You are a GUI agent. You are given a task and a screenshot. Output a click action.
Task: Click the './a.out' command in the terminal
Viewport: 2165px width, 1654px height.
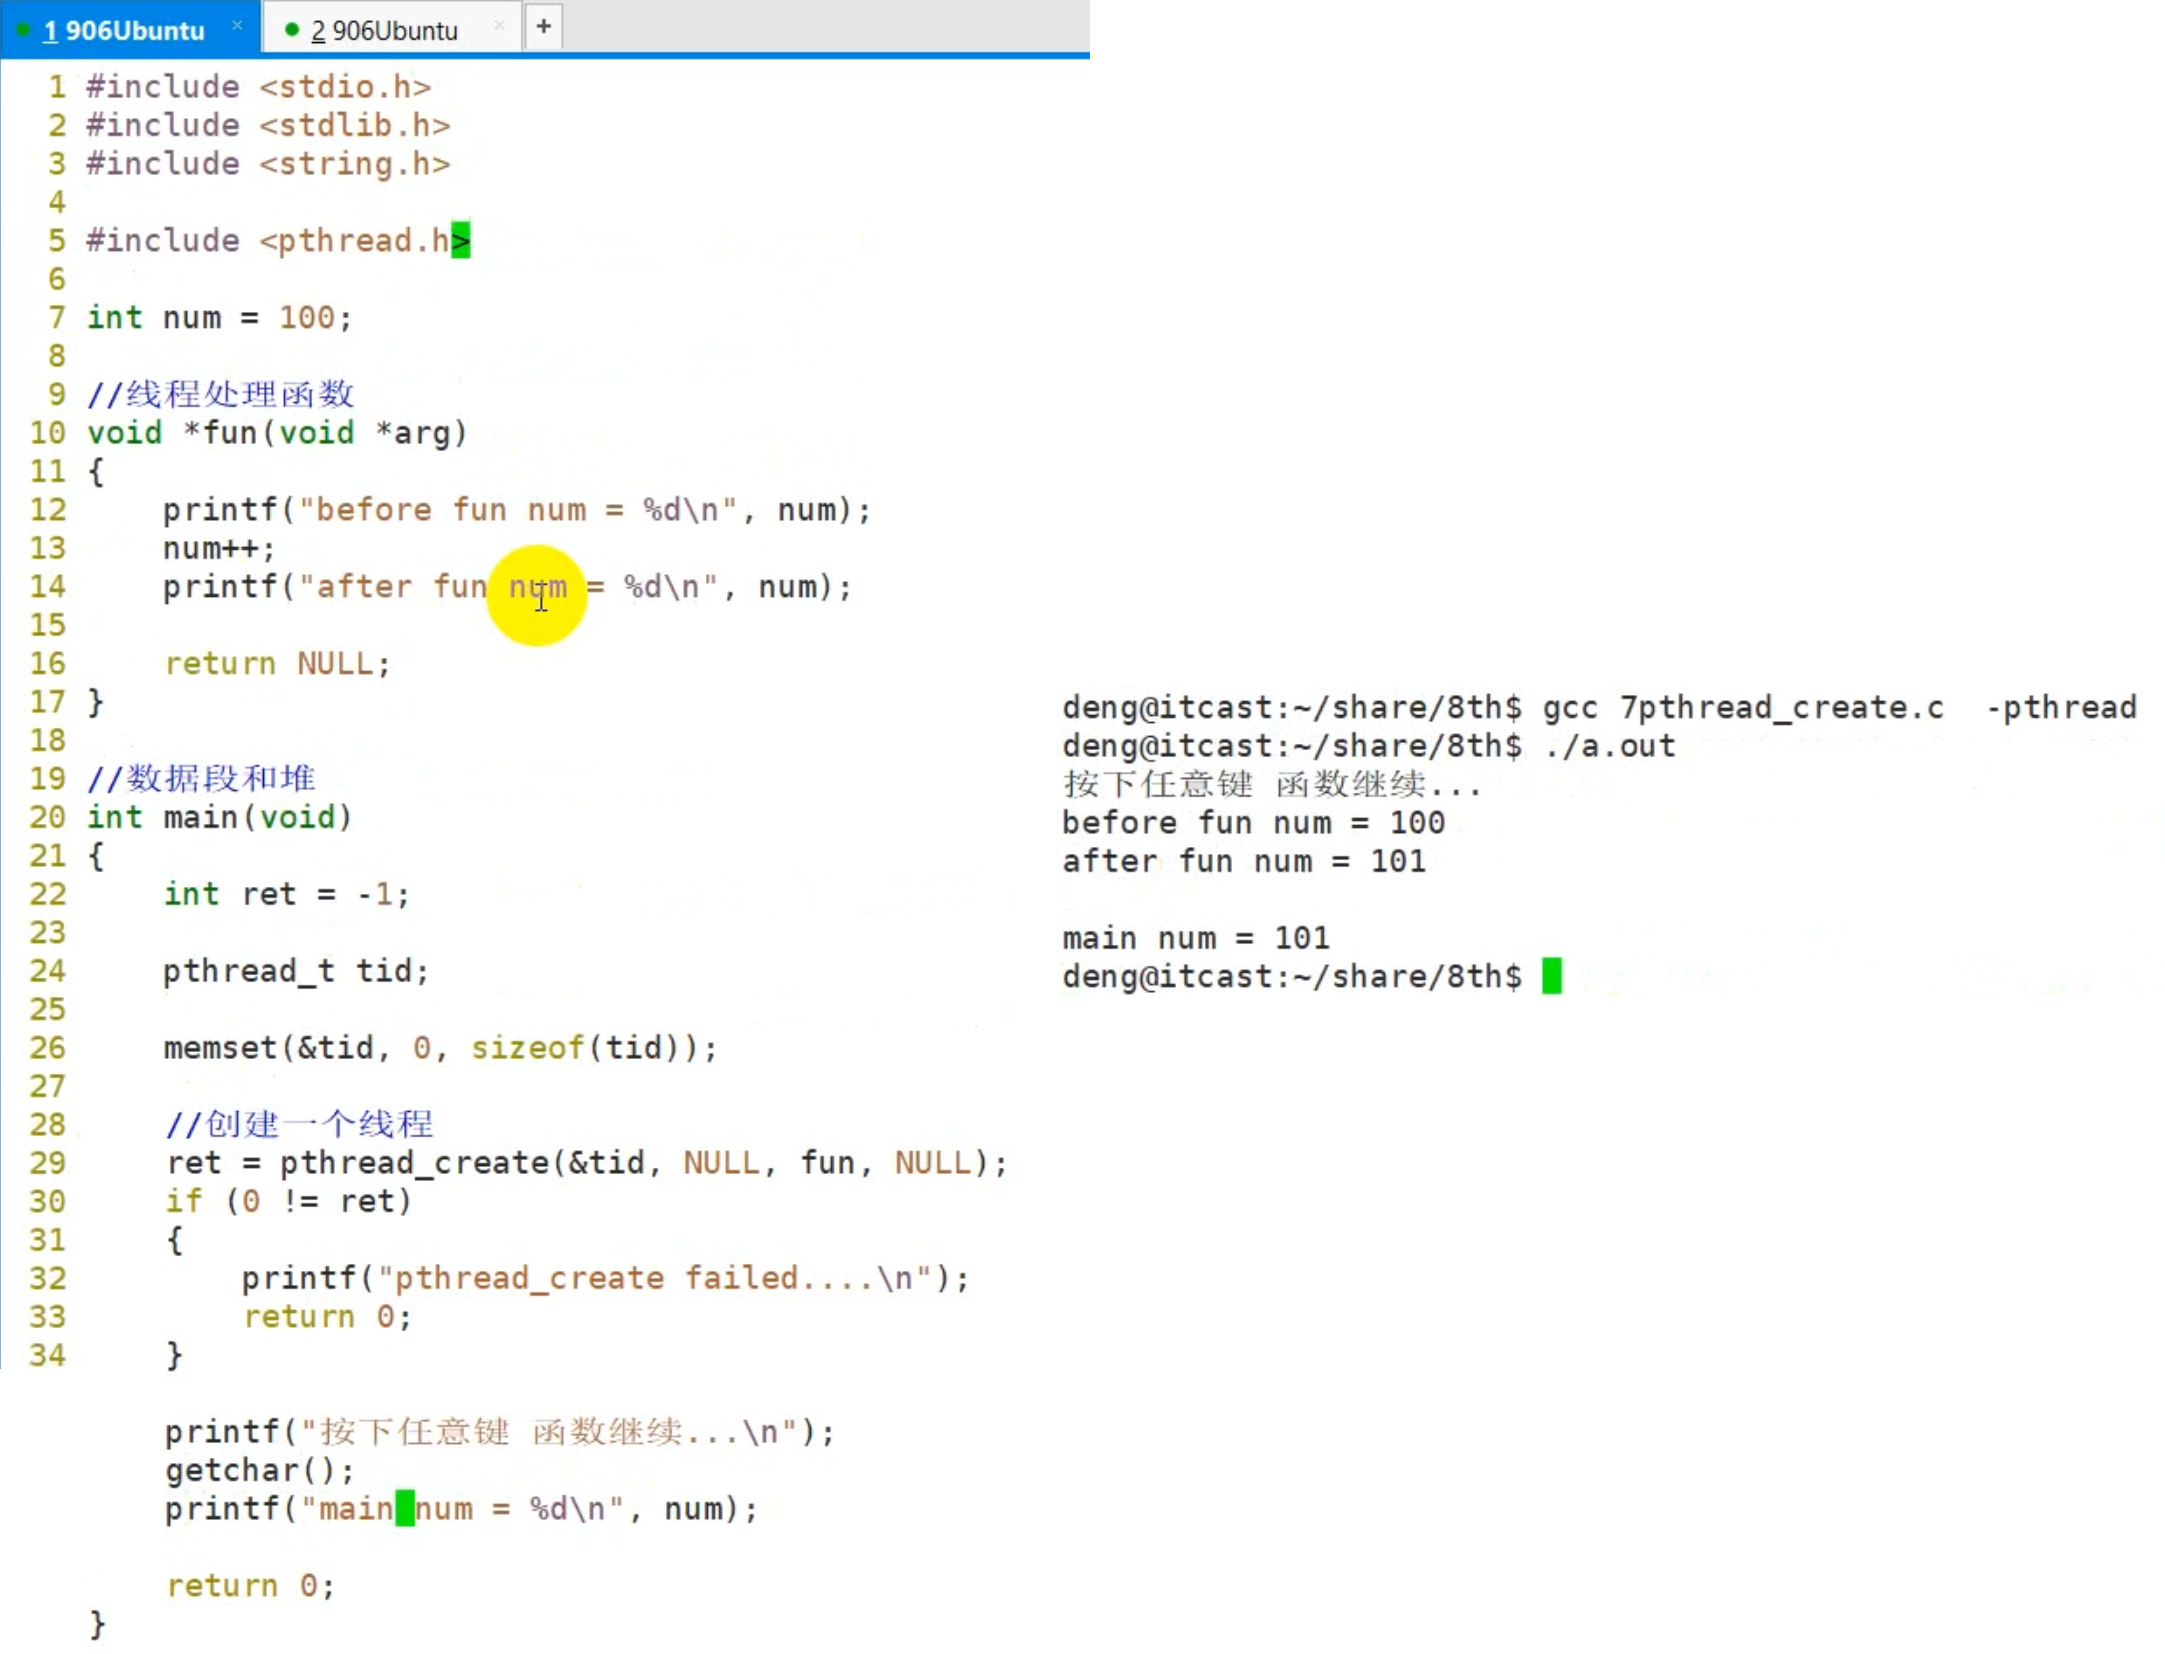pos(1609,745)
